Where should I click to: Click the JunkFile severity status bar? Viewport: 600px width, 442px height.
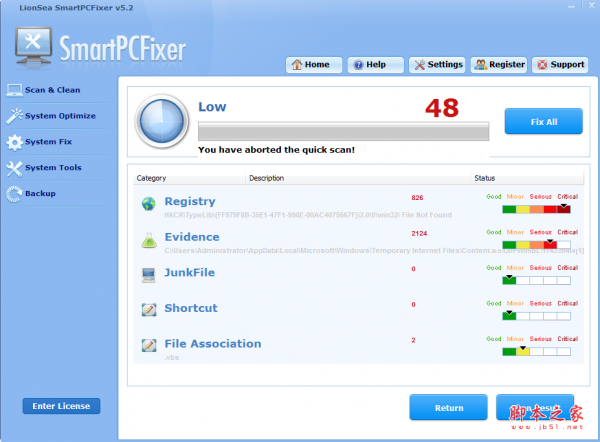click(x=536, y=280)
